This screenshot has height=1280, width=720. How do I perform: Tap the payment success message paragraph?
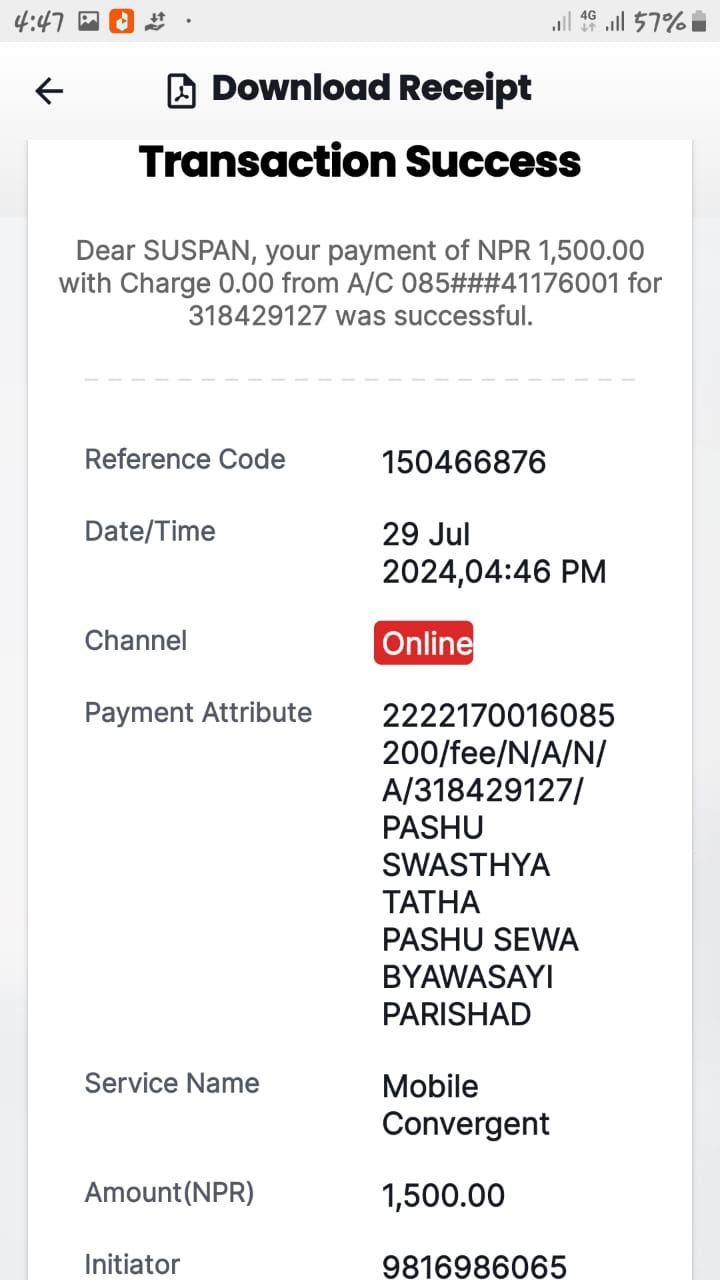pos(360,283)
